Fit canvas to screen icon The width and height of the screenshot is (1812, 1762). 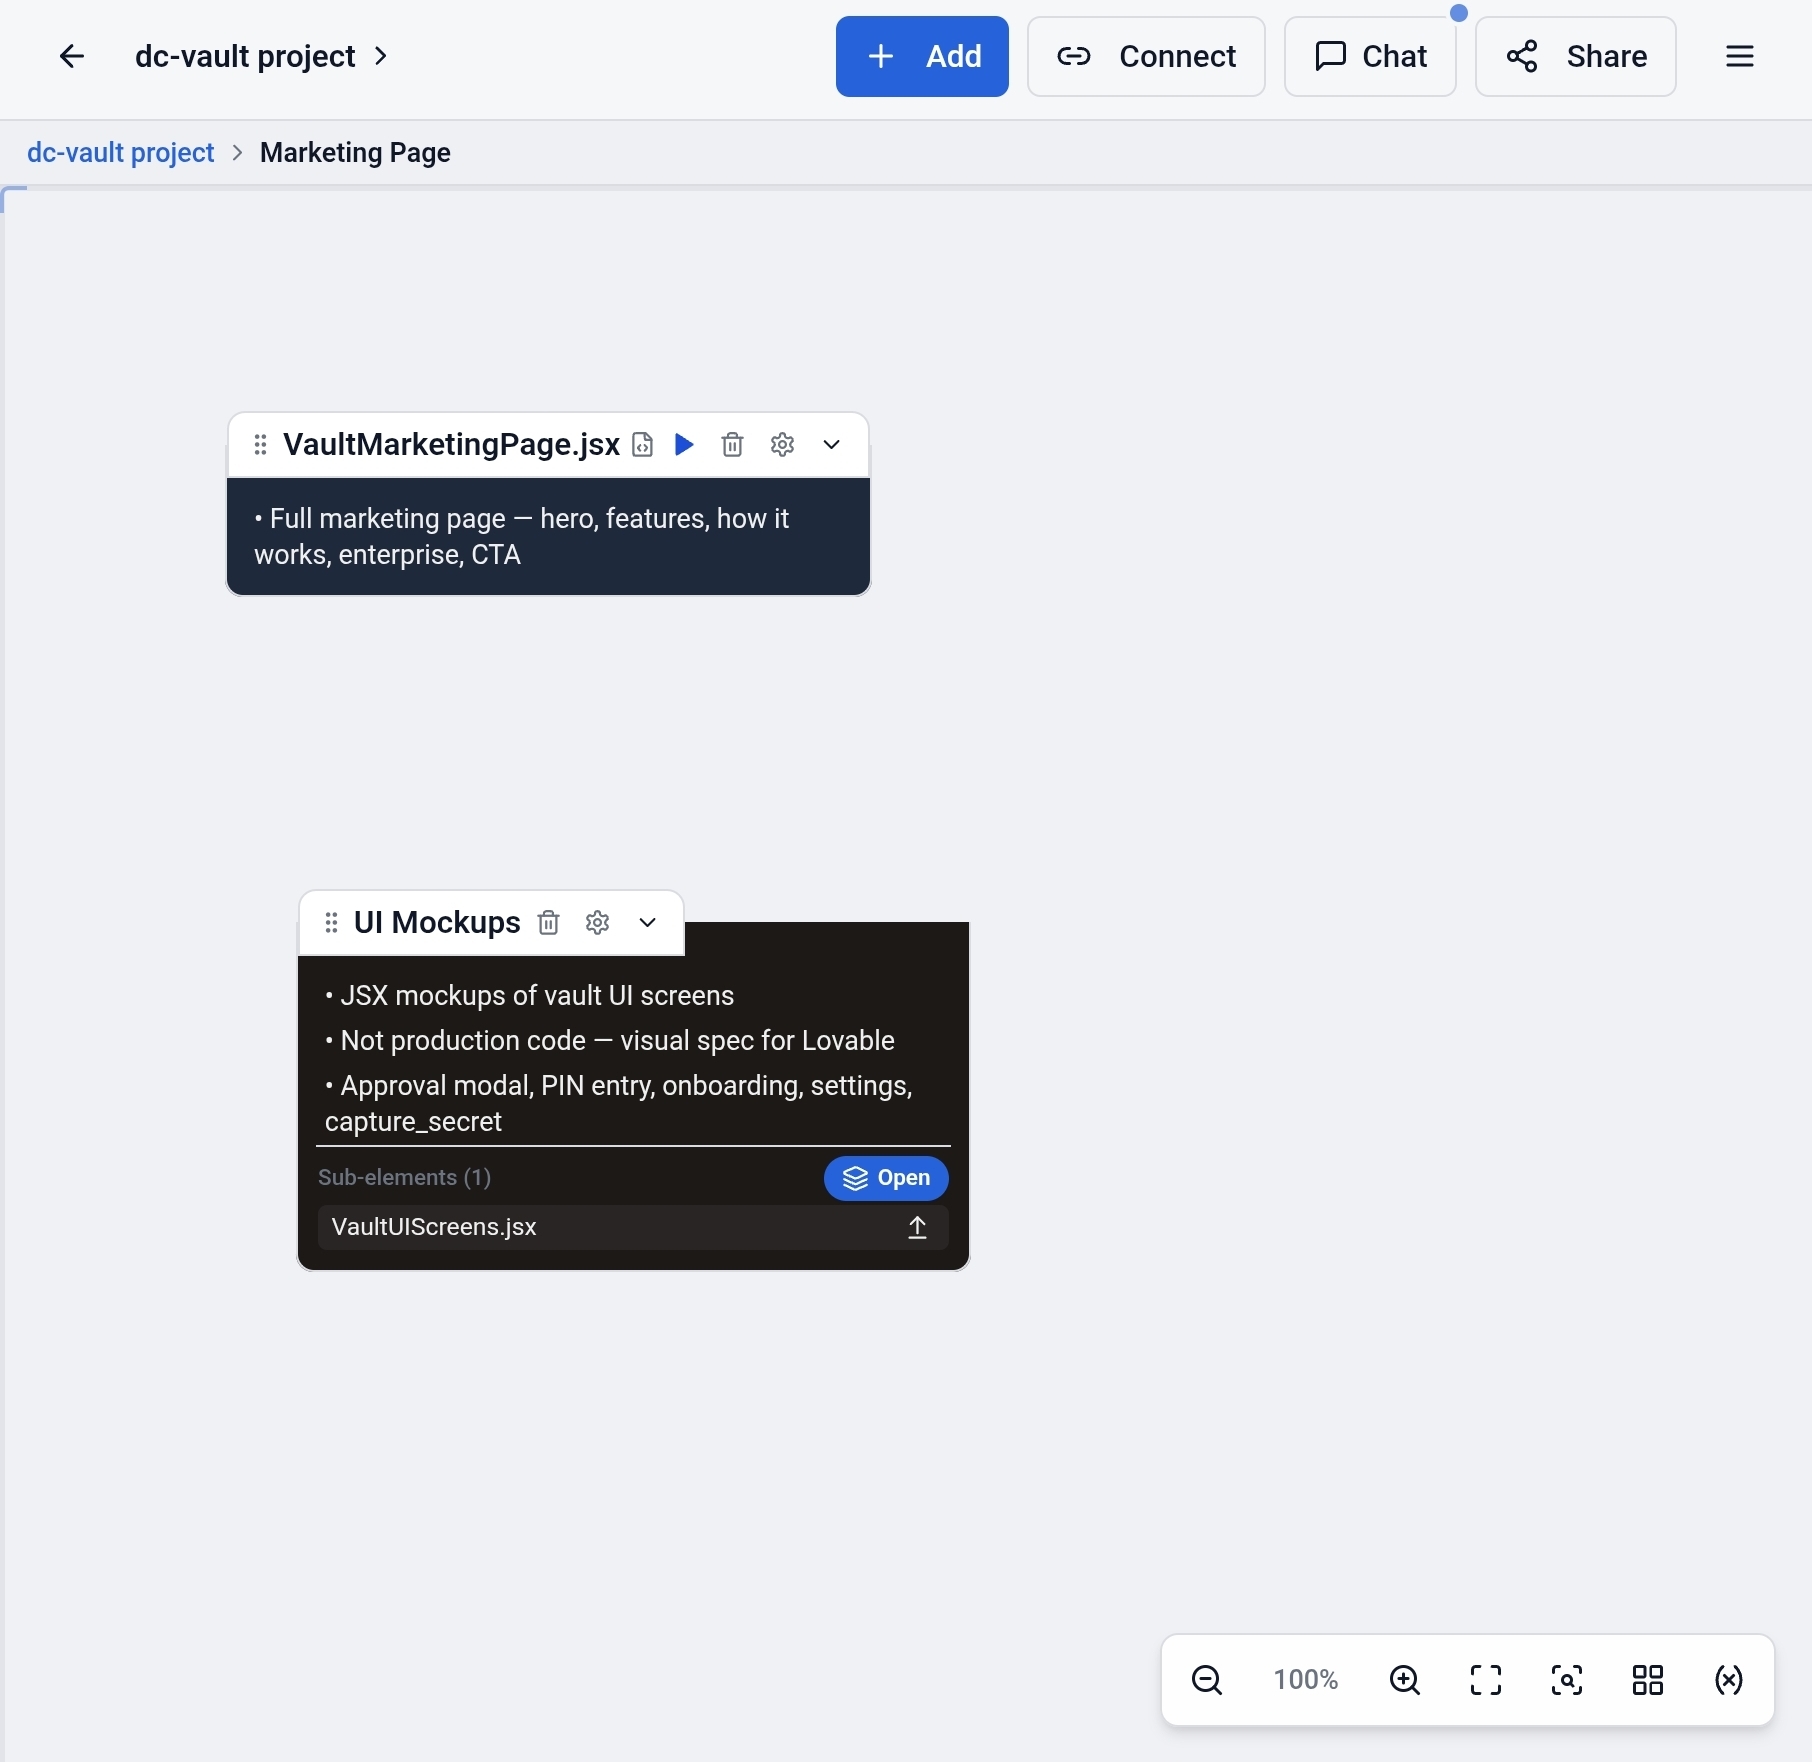click(1486, 1680)
